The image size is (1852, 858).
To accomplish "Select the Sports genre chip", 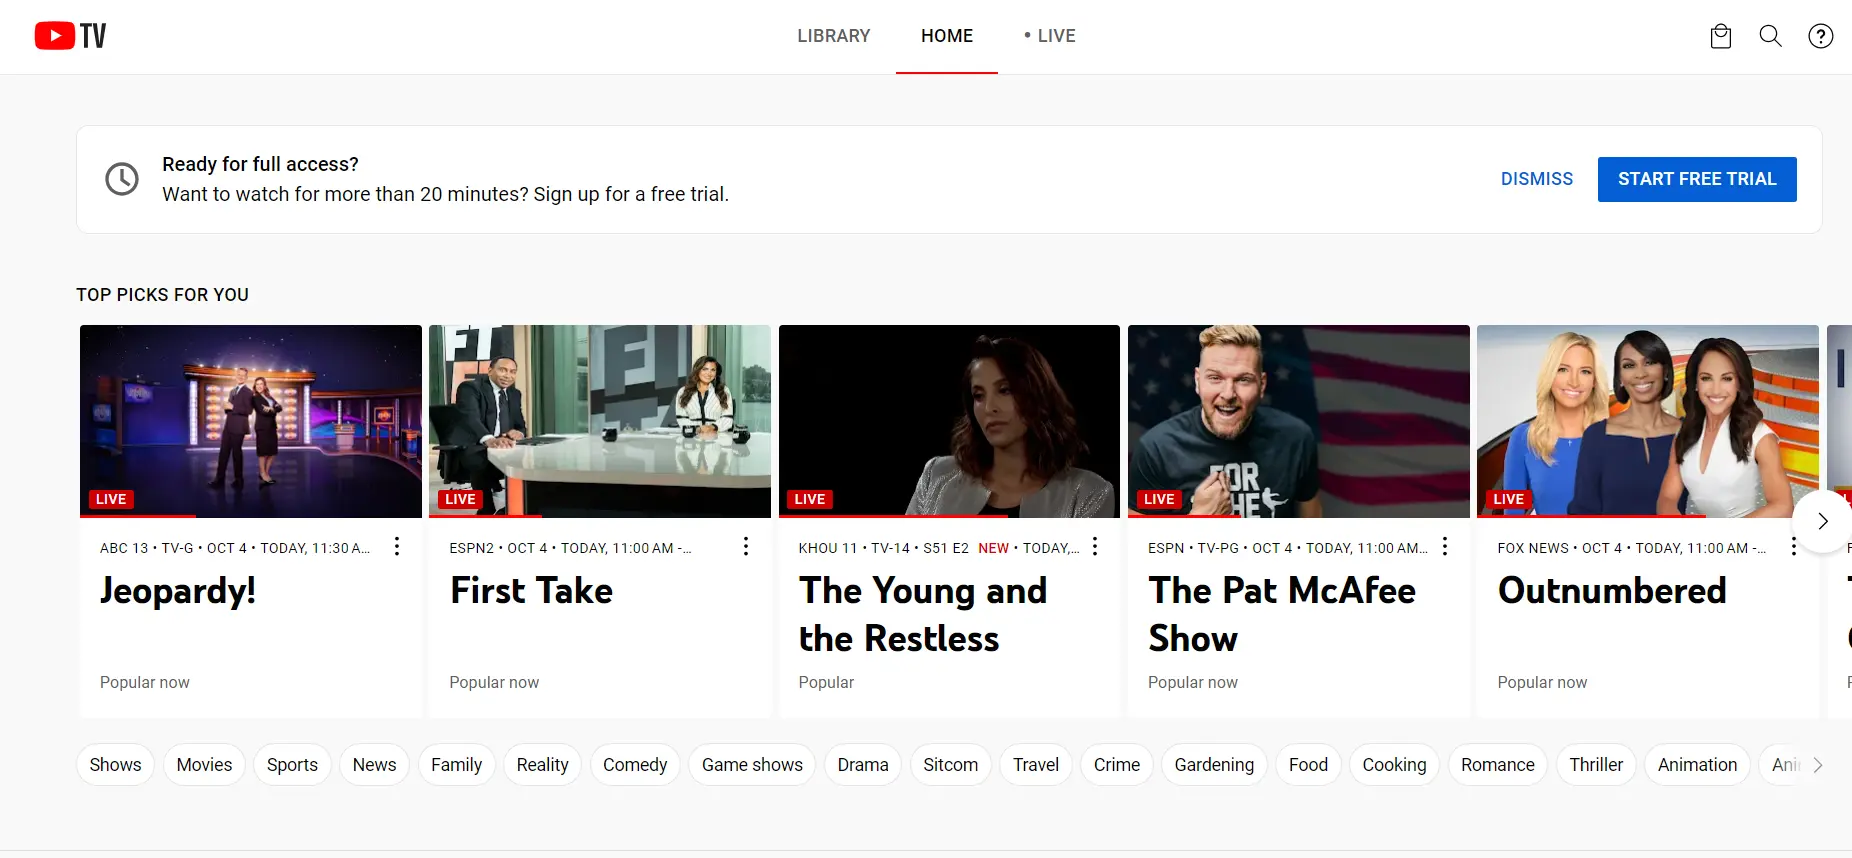I will coord(292,765).
